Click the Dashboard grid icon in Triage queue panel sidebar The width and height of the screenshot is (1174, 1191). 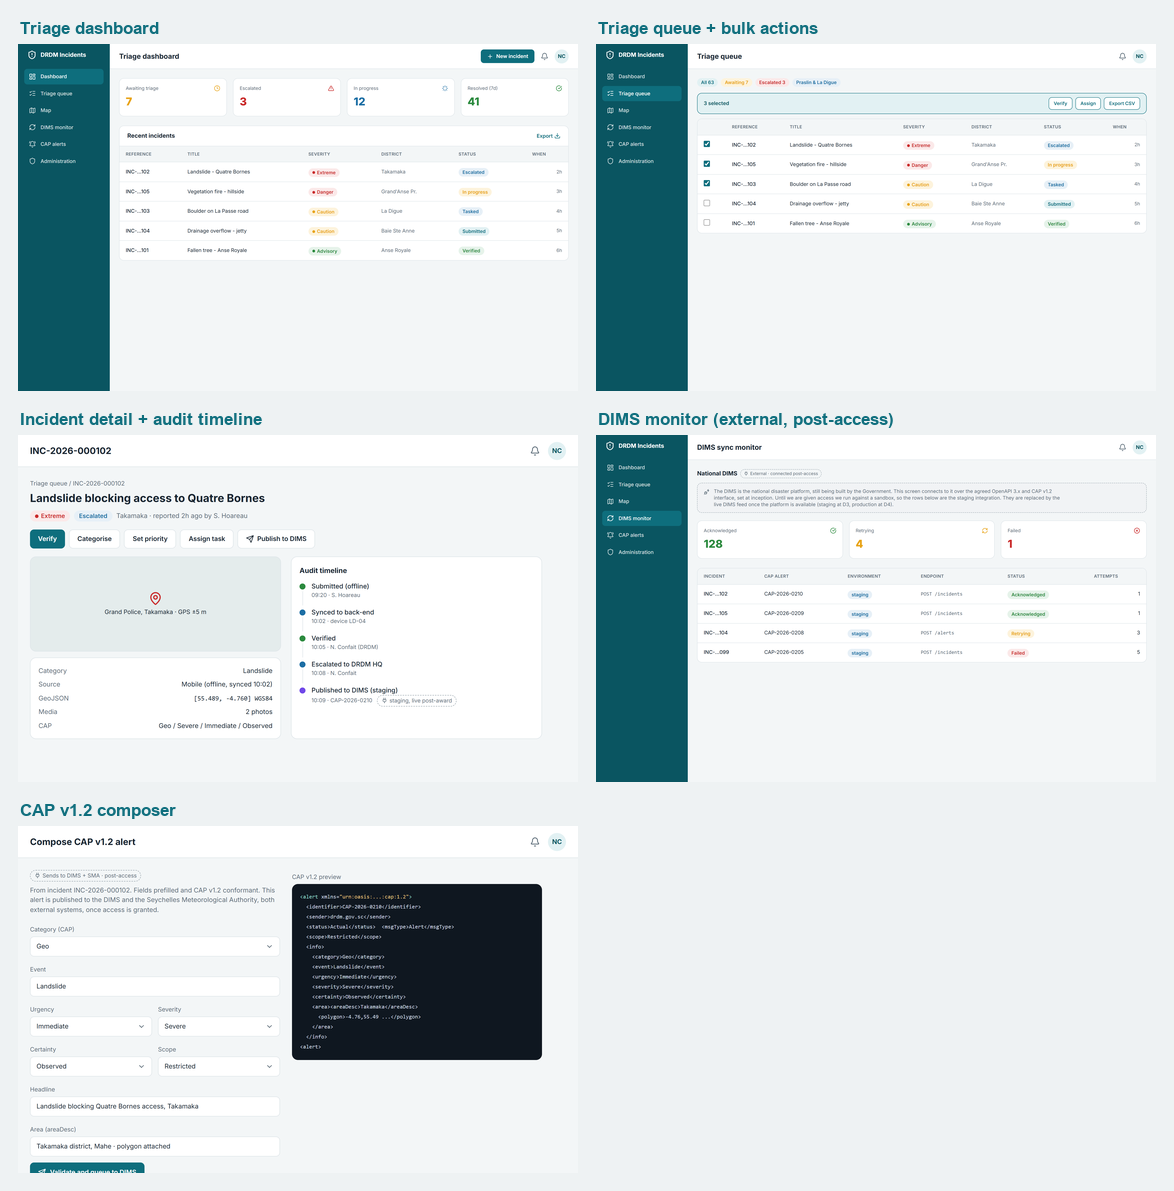coord(610,77)
